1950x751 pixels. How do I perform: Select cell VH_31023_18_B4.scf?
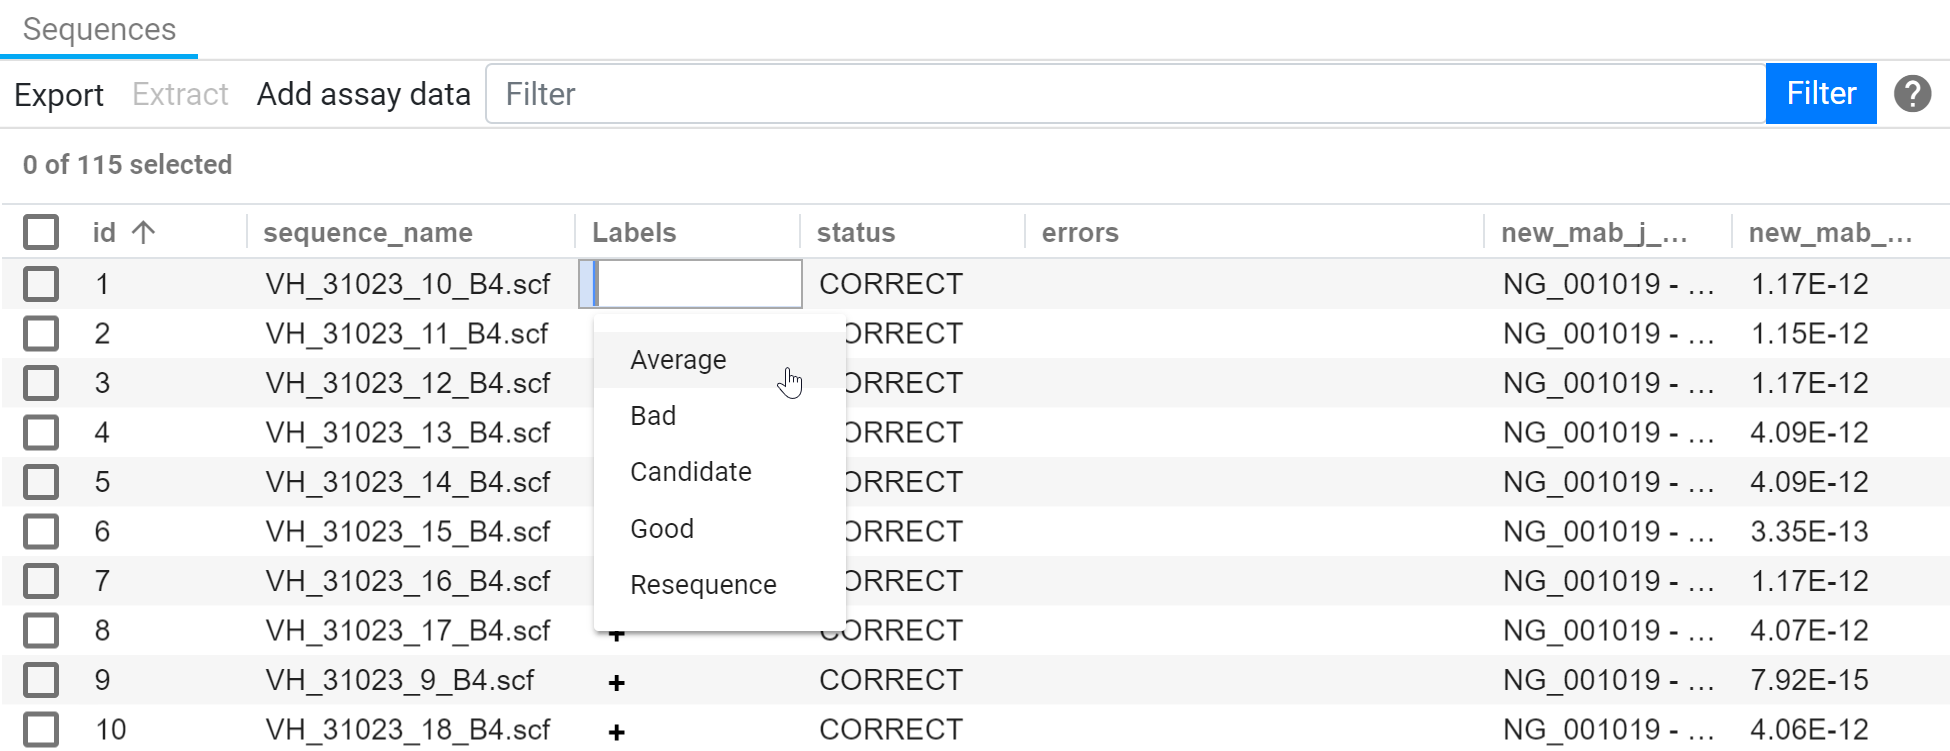(x=408, y=729)
